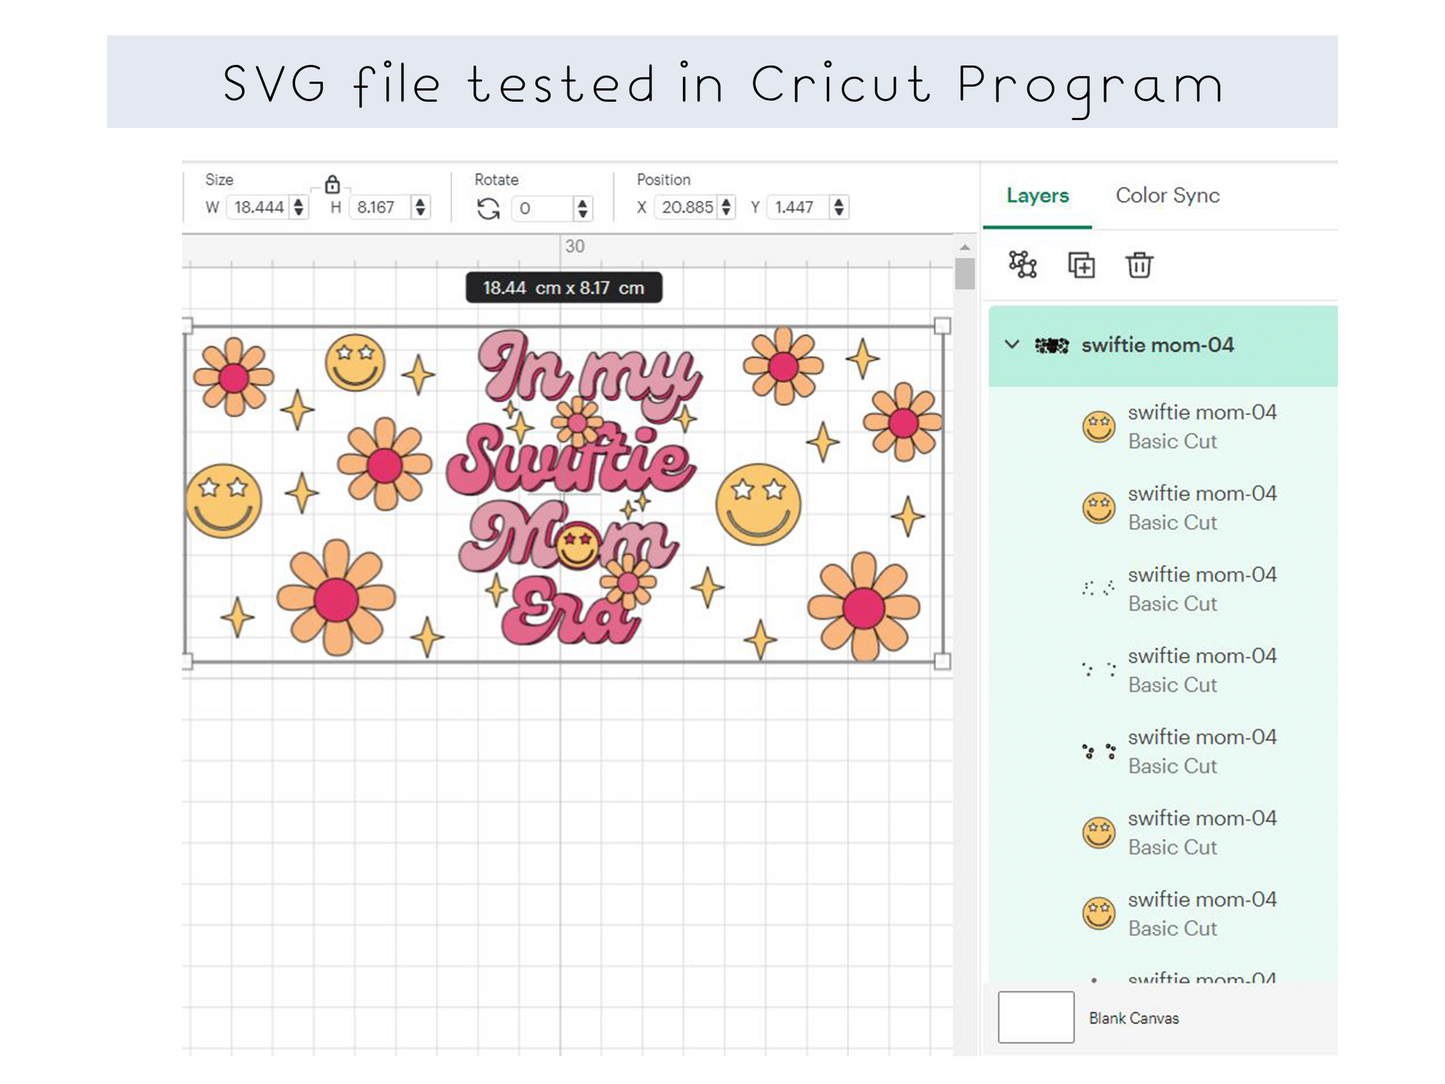The width and height of the screenshot is (1445, 1084).
Task: Select the third swiftie mom-04 dots layer
Action: 1200,751
